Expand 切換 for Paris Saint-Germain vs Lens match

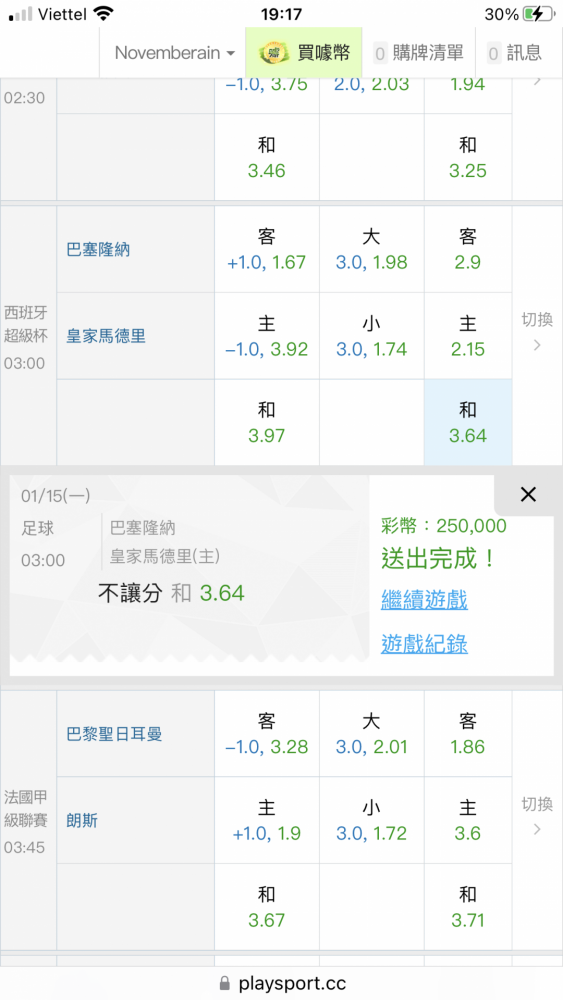(537, 816)
